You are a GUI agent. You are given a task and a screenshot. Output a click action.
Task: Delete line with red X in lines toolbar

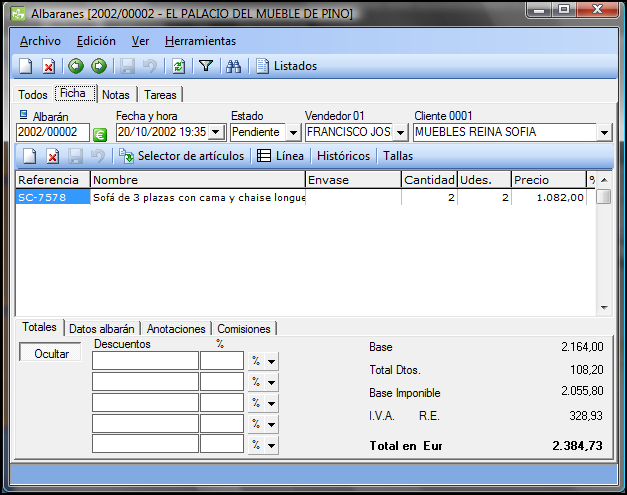tap(52, 156)
